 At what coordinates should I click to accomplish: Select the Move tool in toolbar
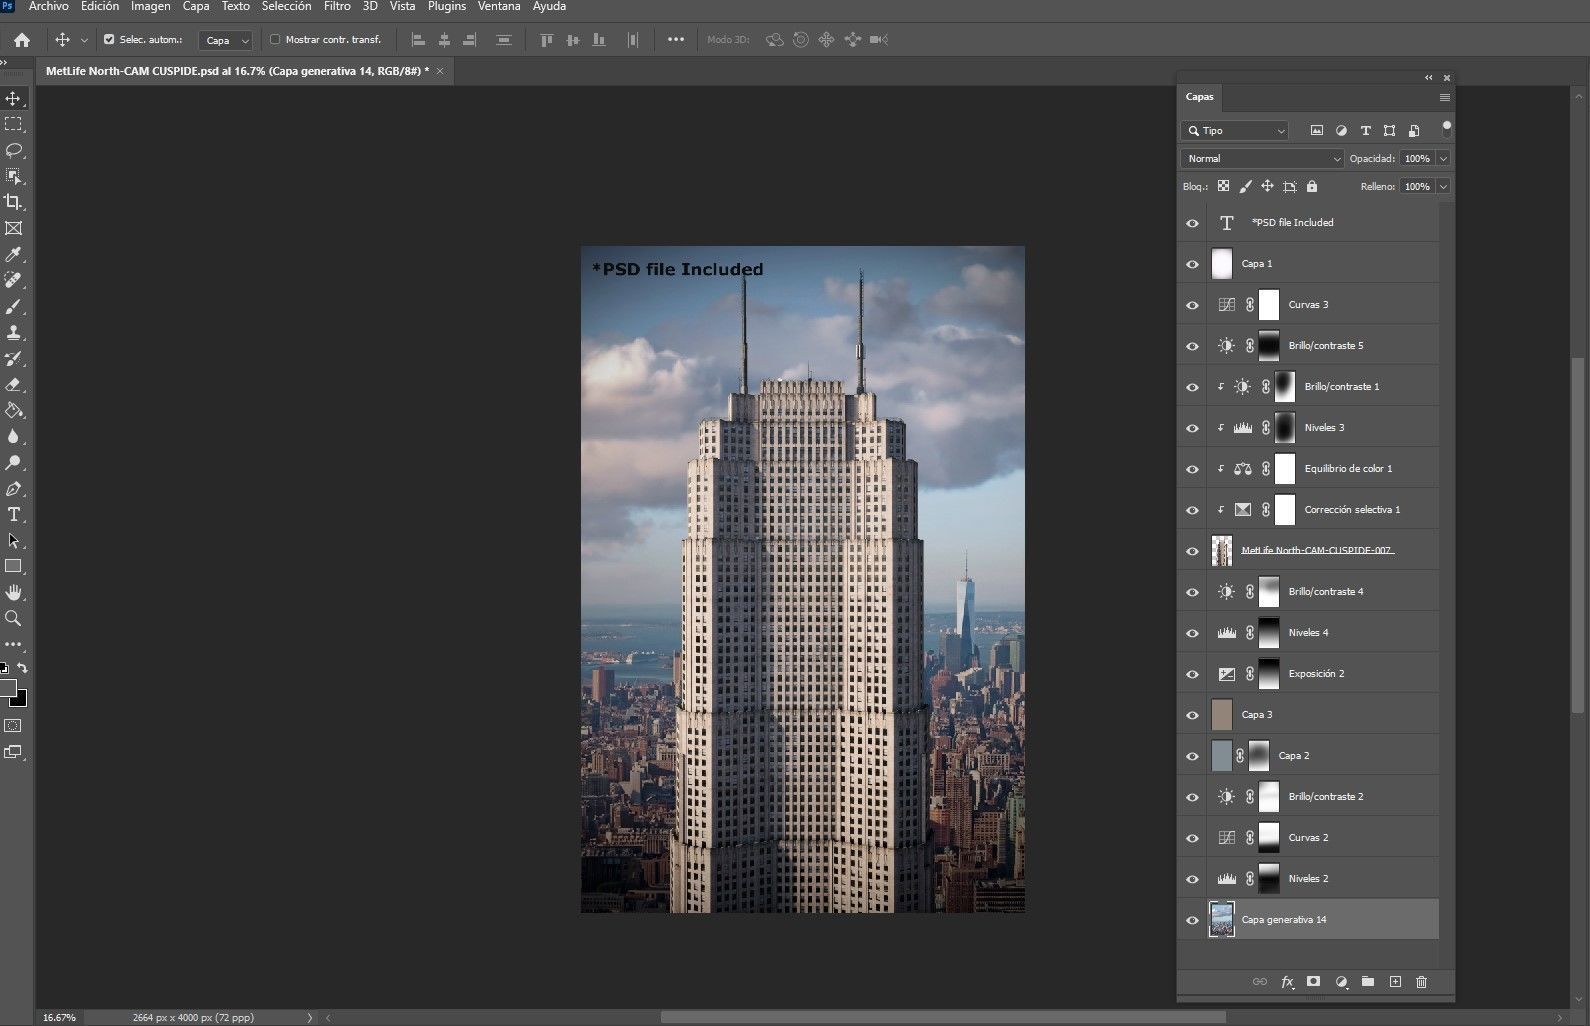13,98
